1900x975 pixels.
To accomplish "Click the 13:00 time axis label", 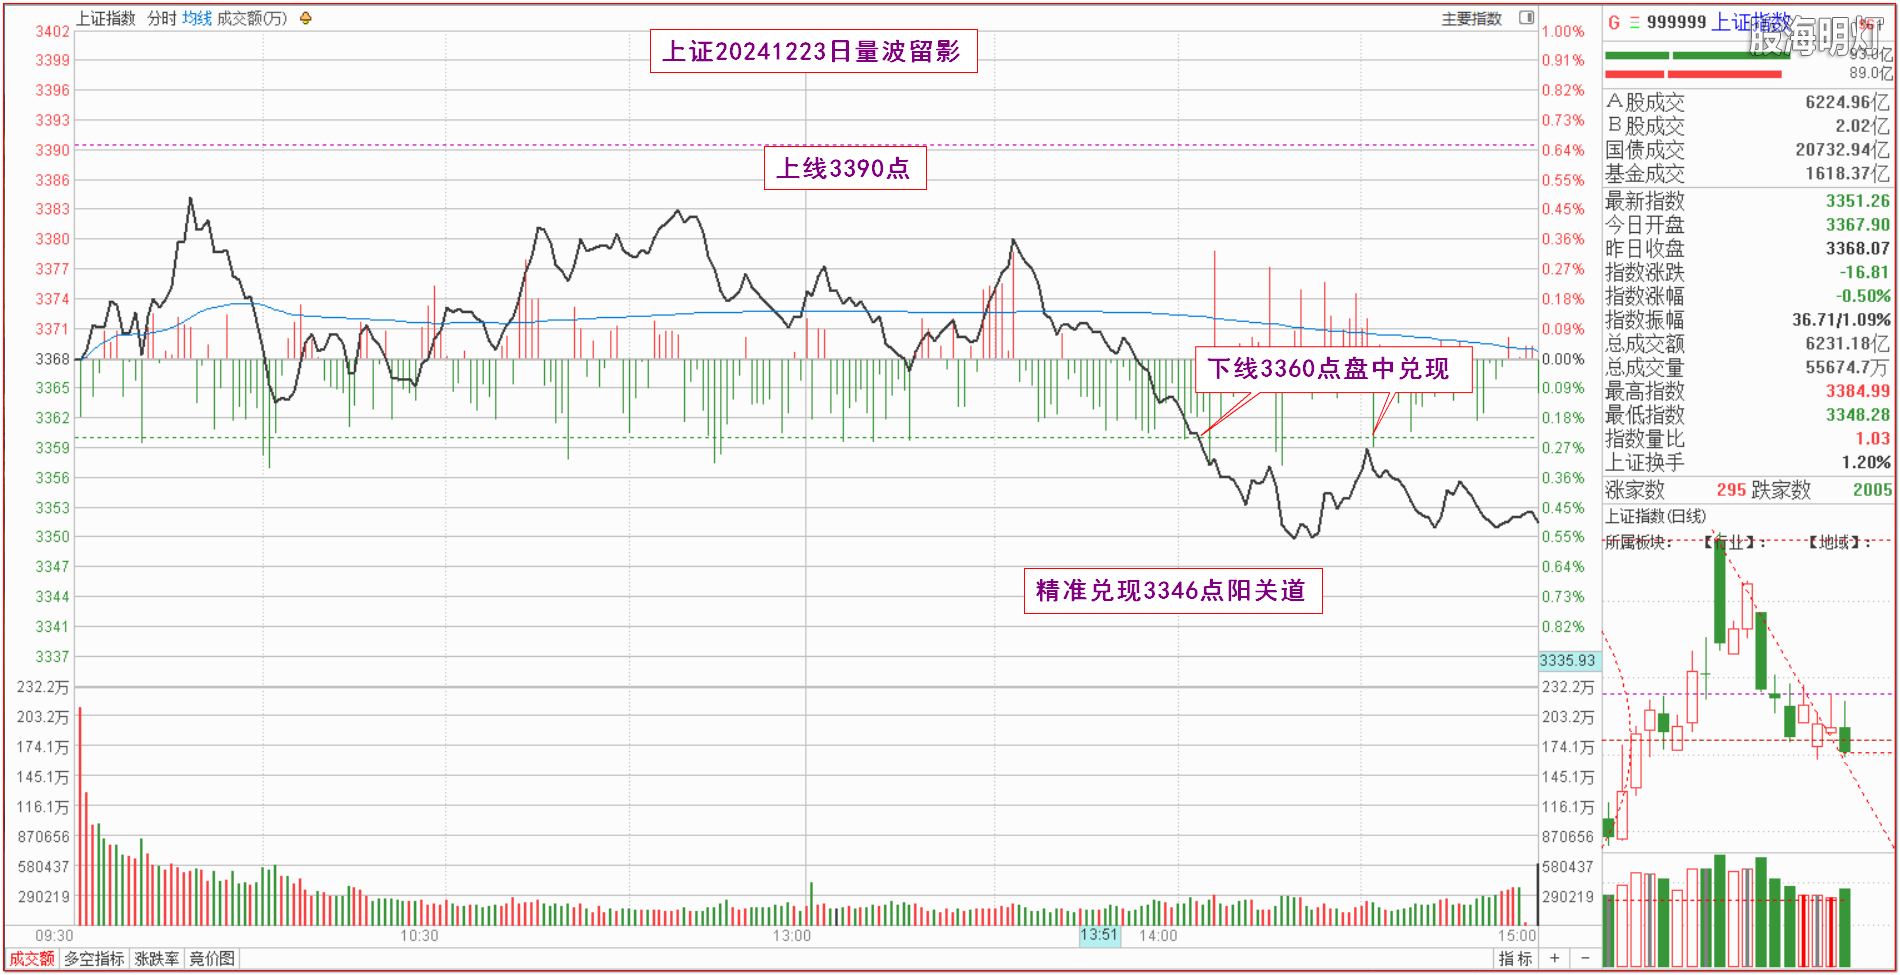I will click(x=791, y=936).
